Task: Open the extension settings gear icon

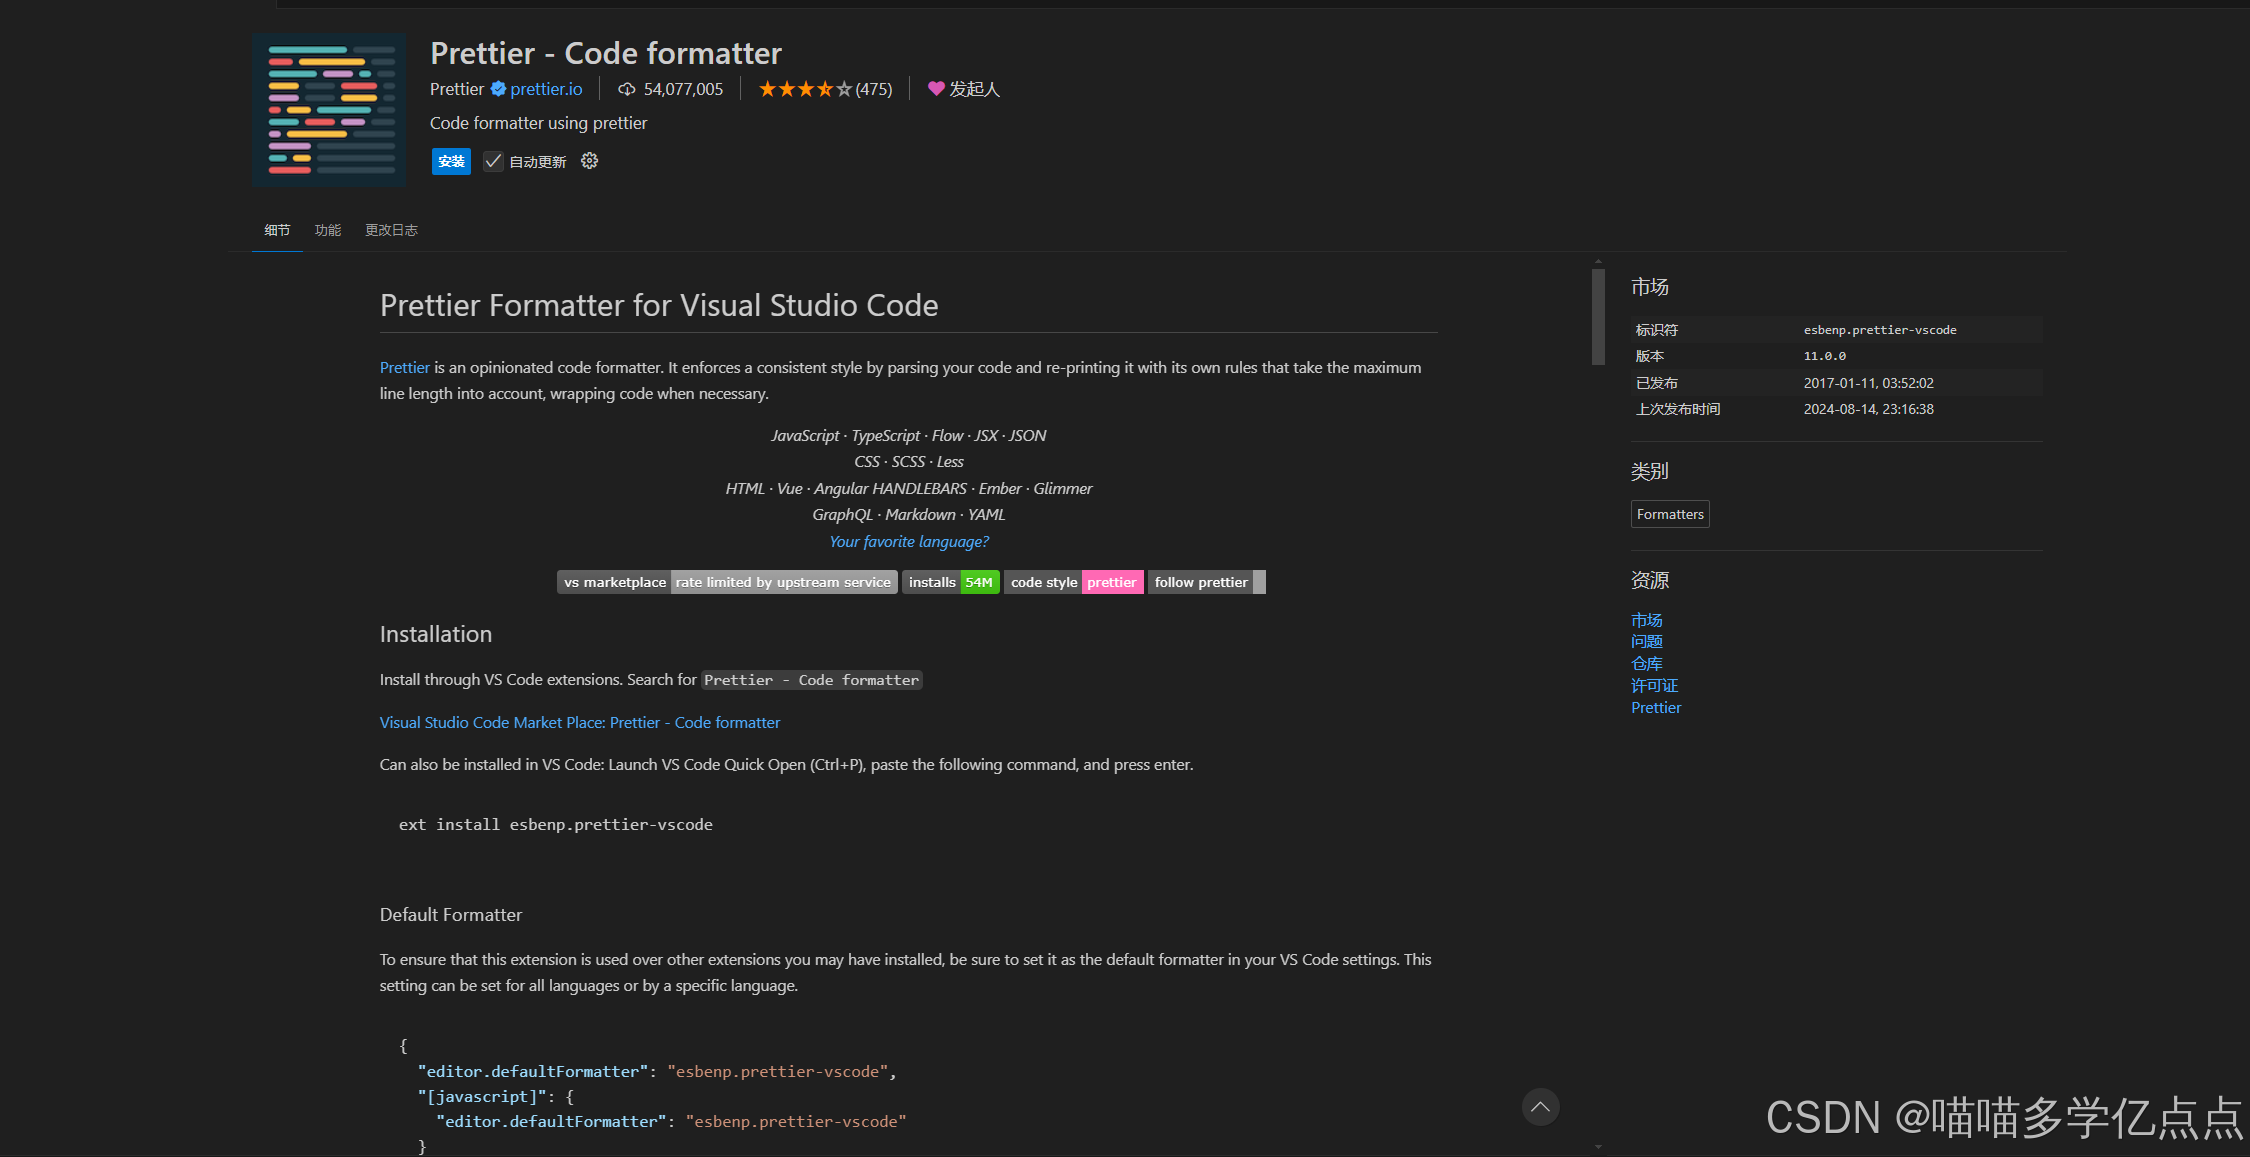Action: tap(590, 161)
